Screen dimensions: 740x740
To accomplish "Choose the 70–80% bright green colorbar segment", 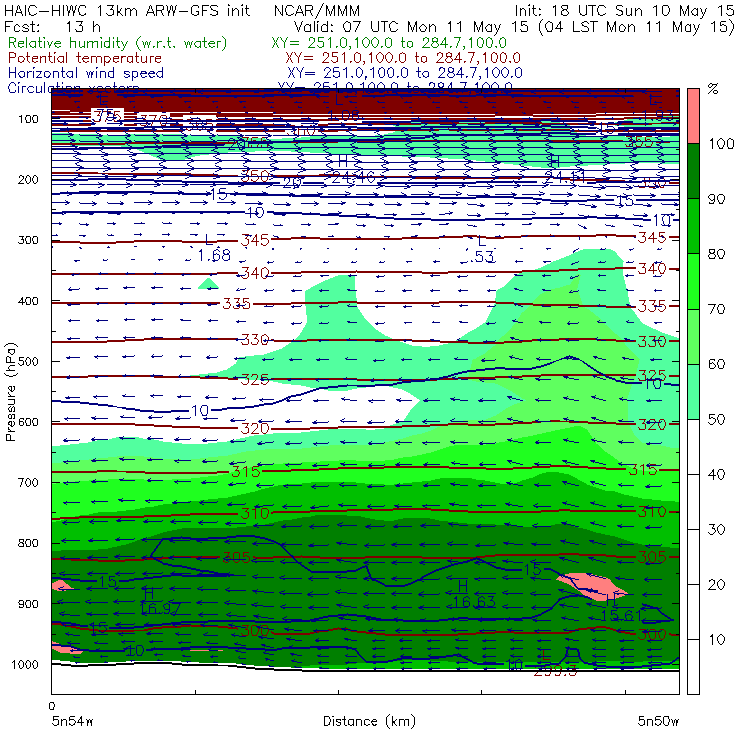I will 693,281.
